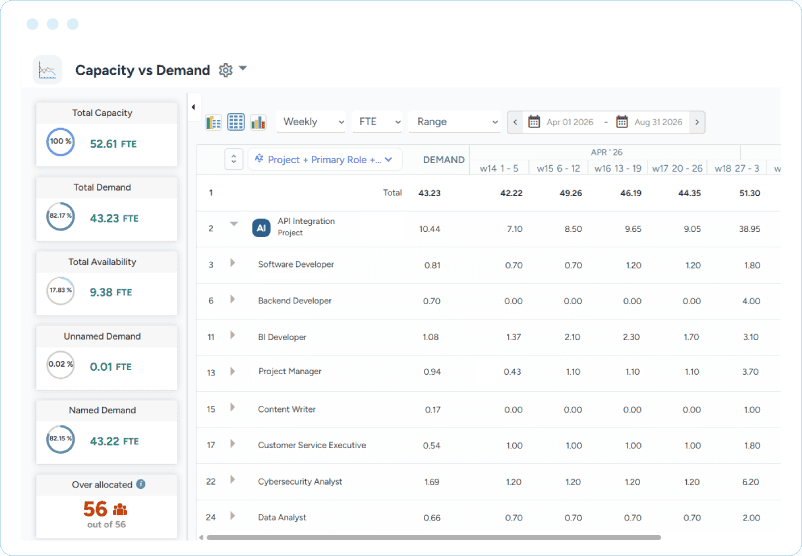
Task: Open start date calendar icon
Action: click(x=534, y=122)
